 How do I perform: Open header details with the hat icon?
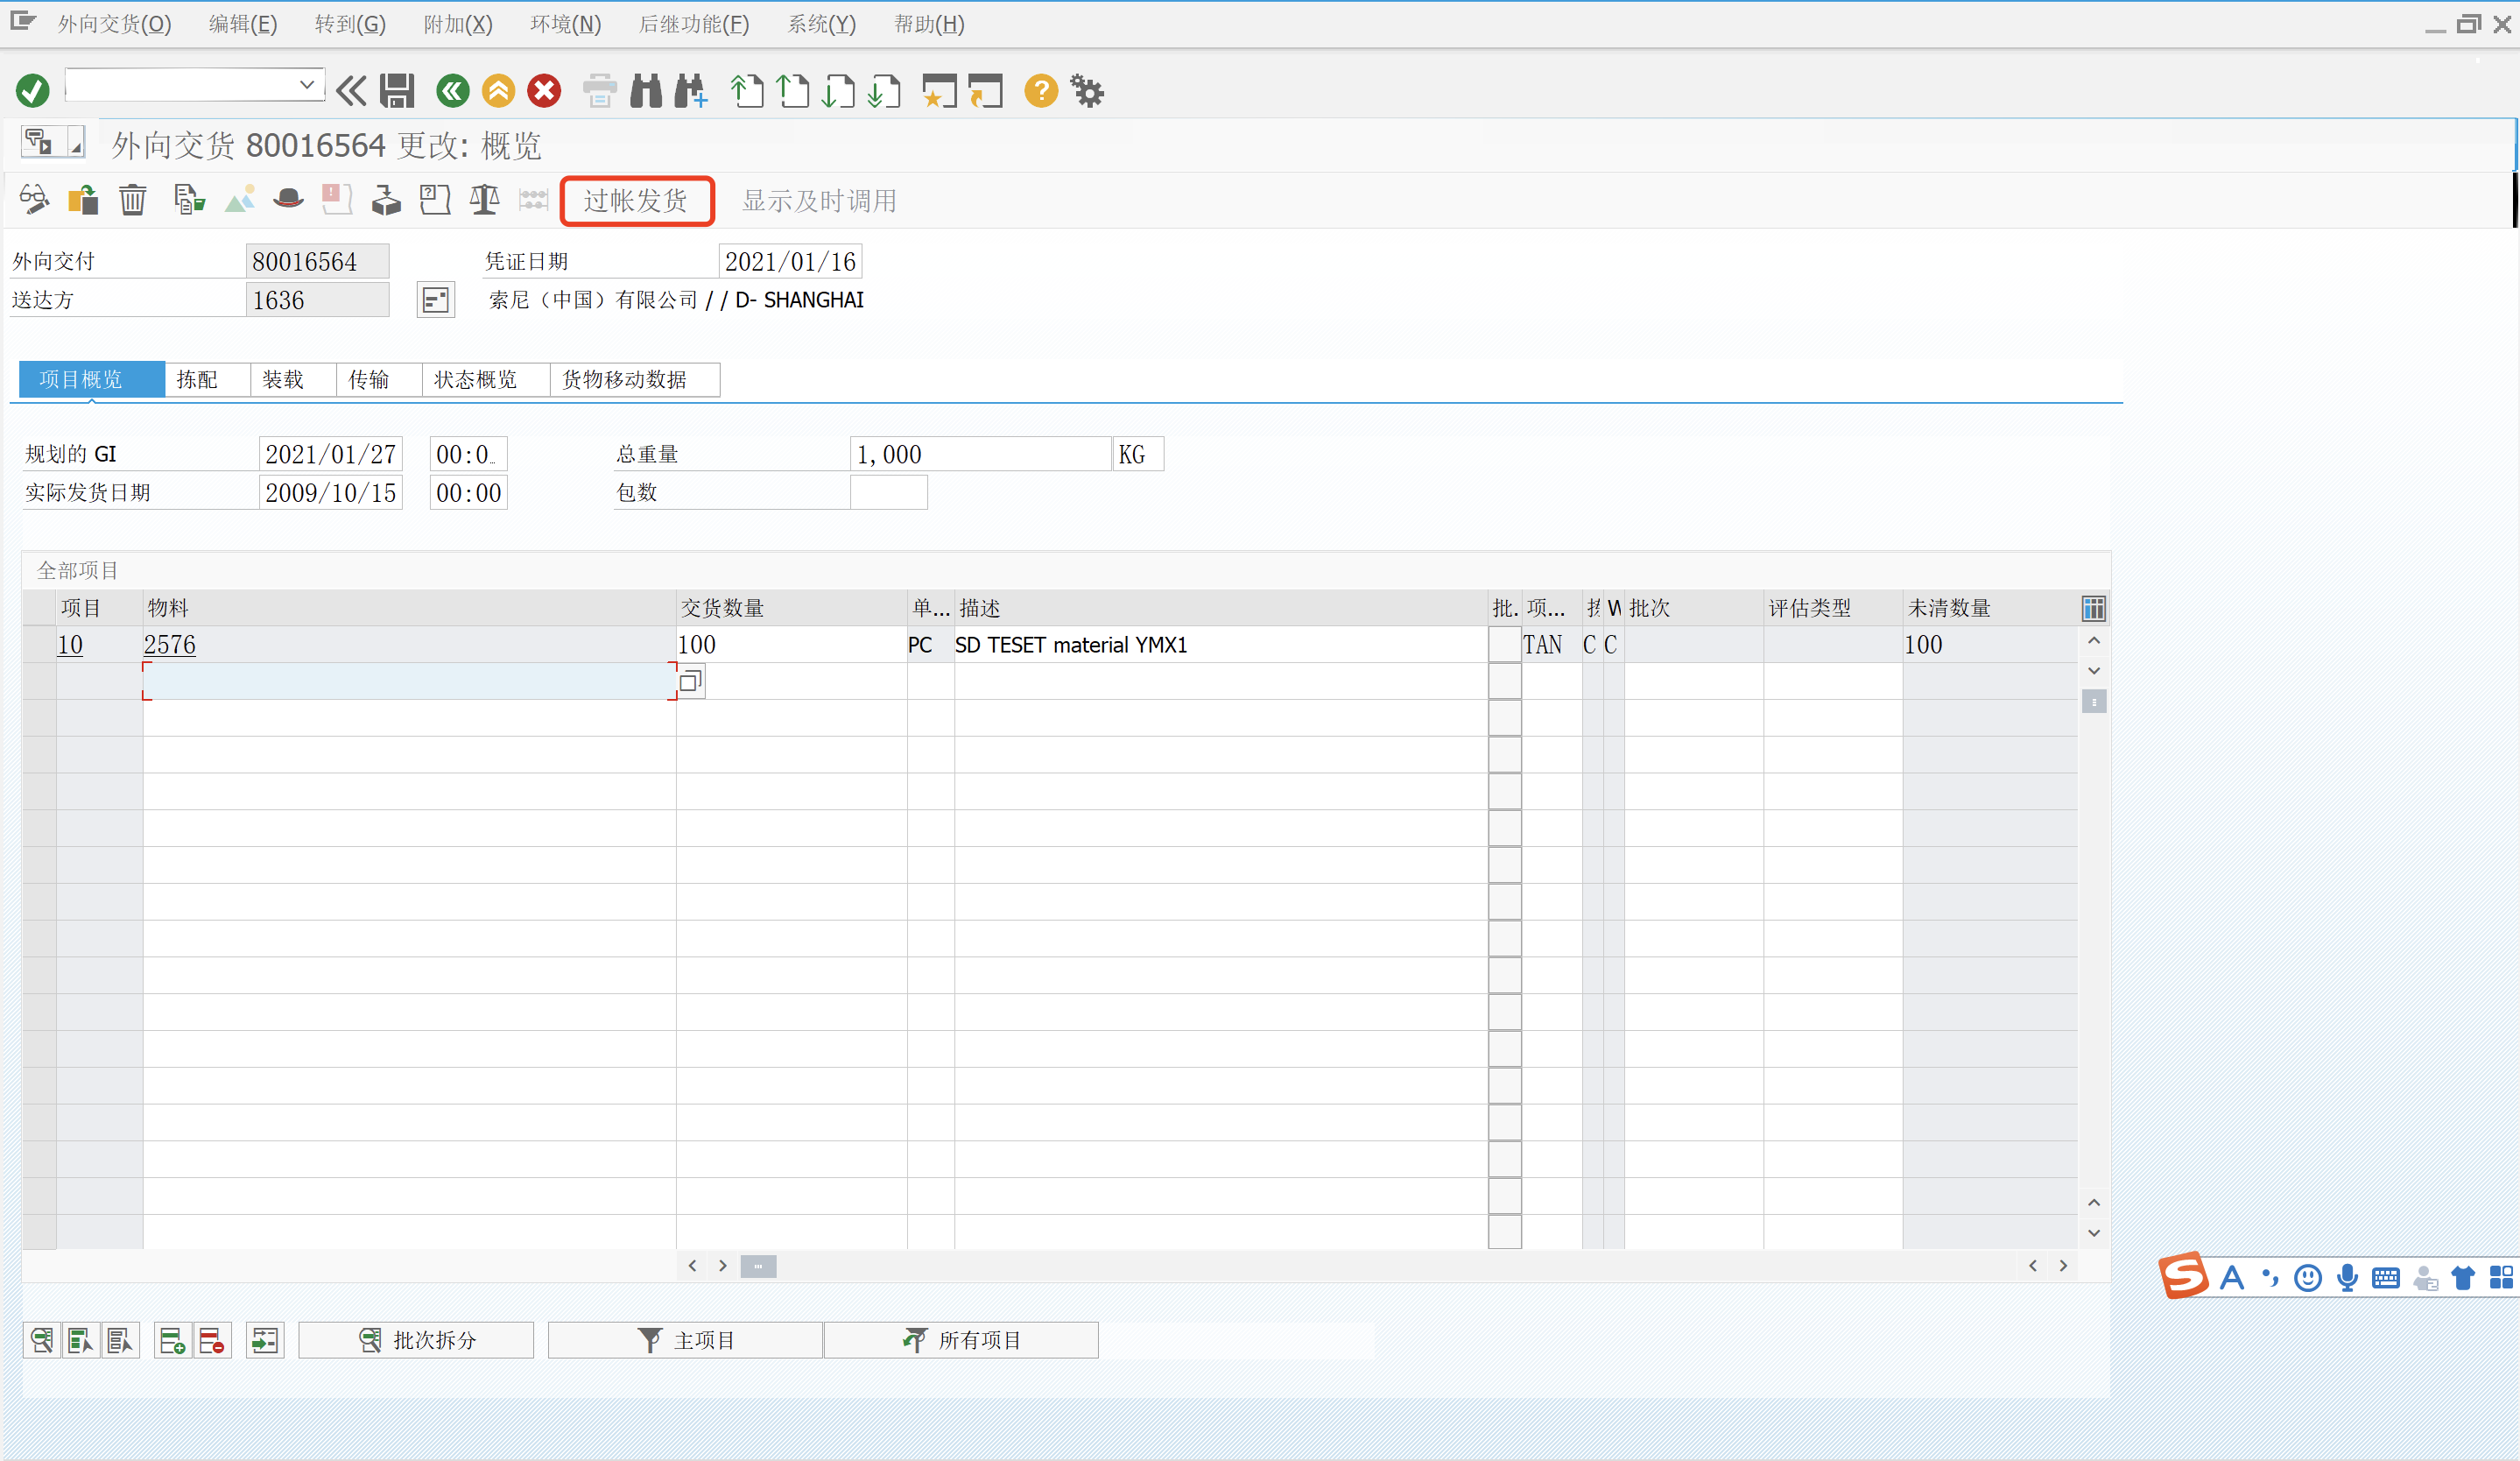click(x=289, y=200)
